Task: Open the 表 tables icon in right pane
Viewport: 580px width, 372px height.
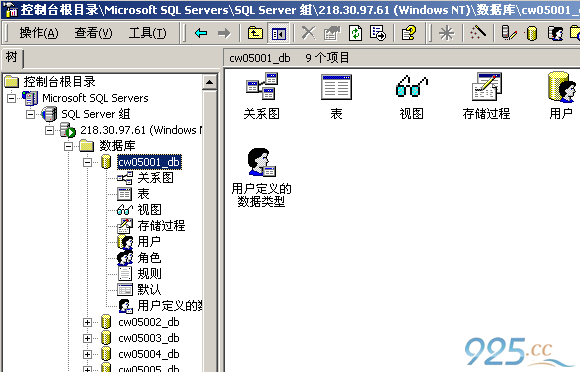Action: [336, 87]
